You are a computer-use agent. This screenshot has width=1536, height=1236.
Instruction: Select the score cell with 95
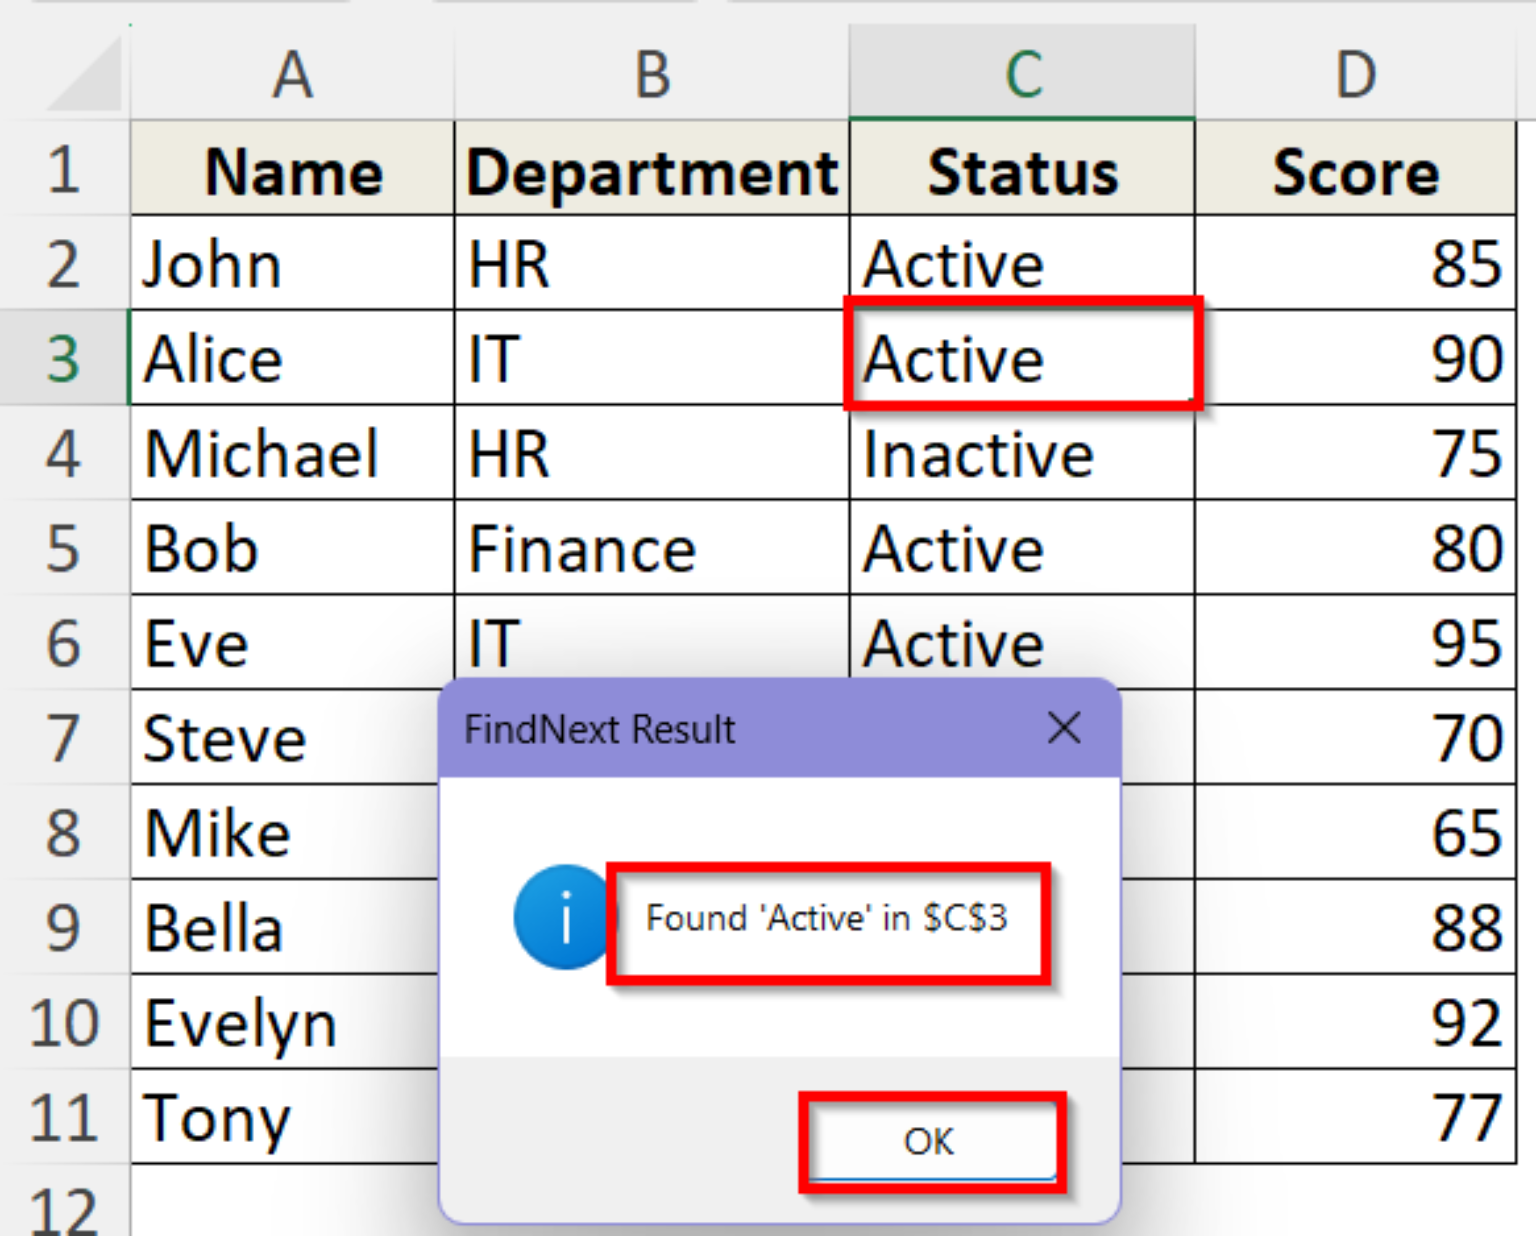pos(1355,643)
